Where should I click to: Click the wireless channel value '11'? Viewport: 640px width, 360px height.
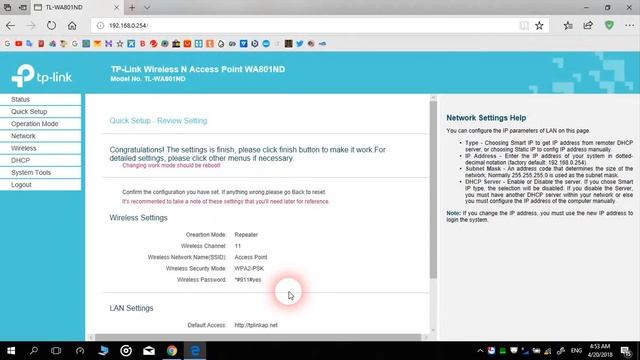tap(238, 246)
